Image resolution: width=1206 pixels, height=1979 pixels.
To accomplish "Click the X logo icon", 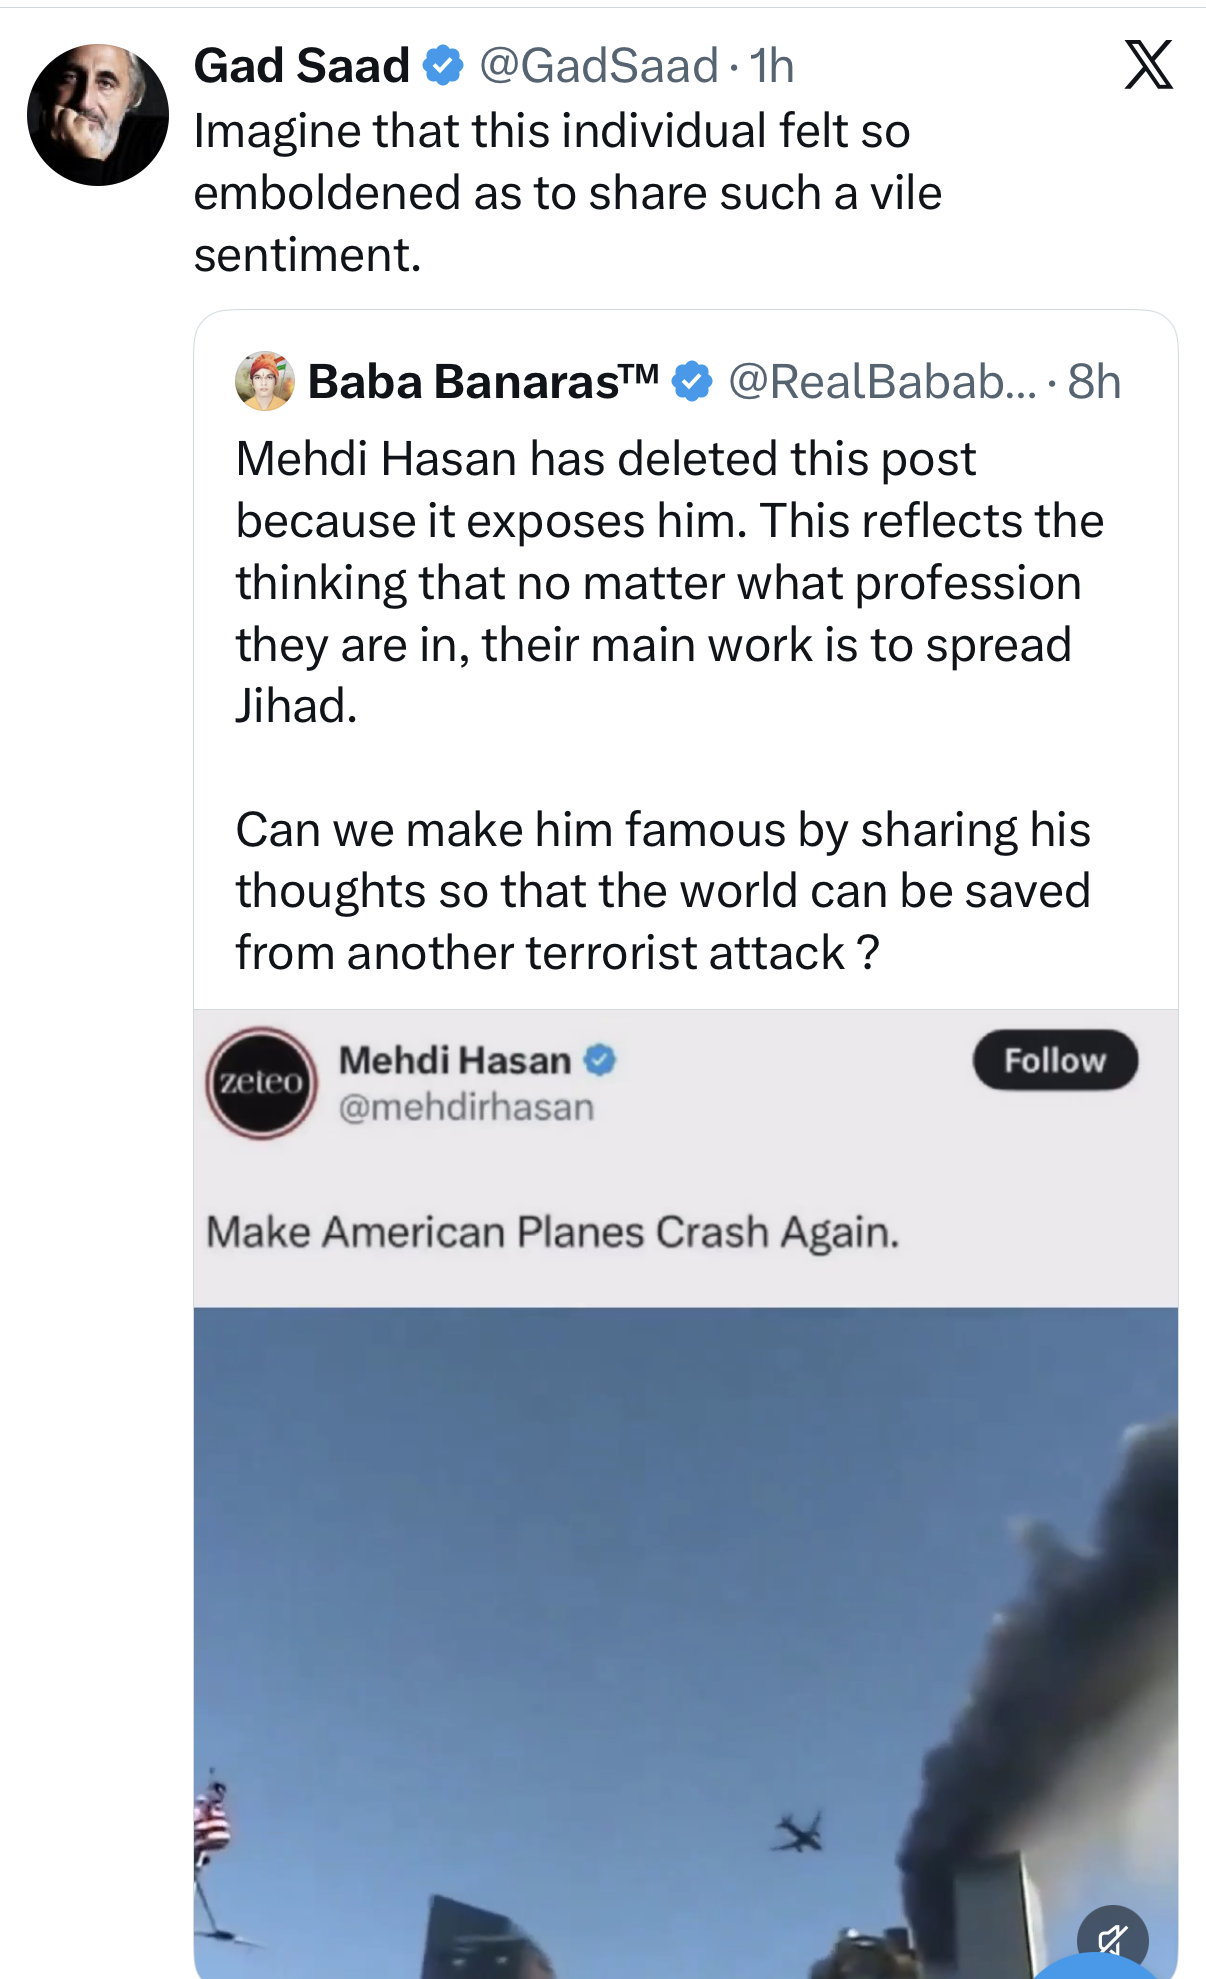I will point(1148,66).
